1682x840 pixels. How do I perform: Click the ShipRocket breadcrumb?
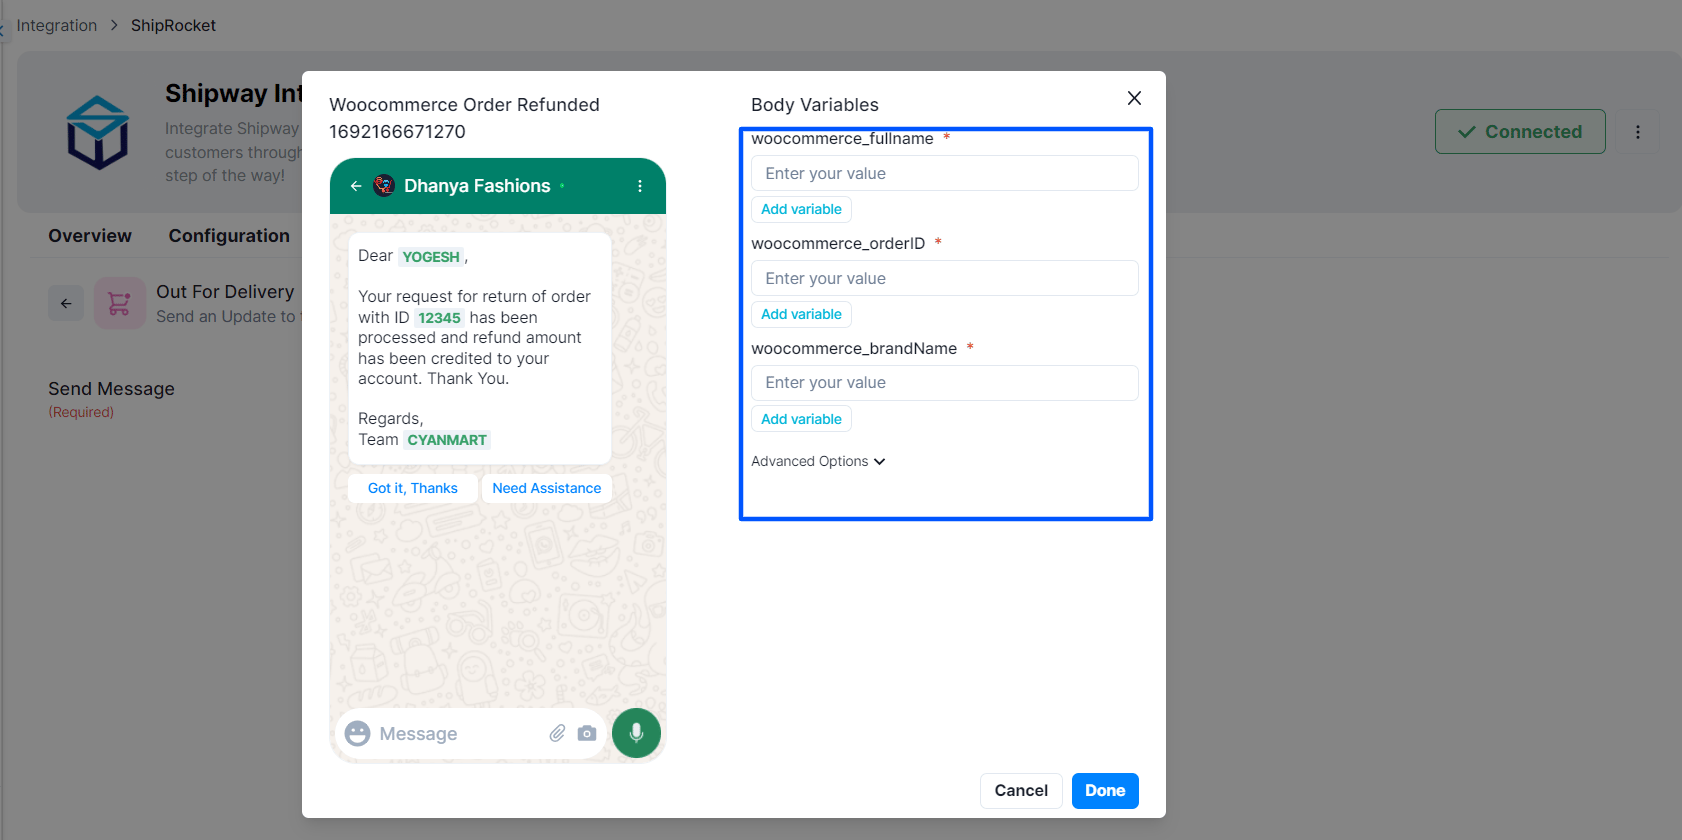[173, 25]
